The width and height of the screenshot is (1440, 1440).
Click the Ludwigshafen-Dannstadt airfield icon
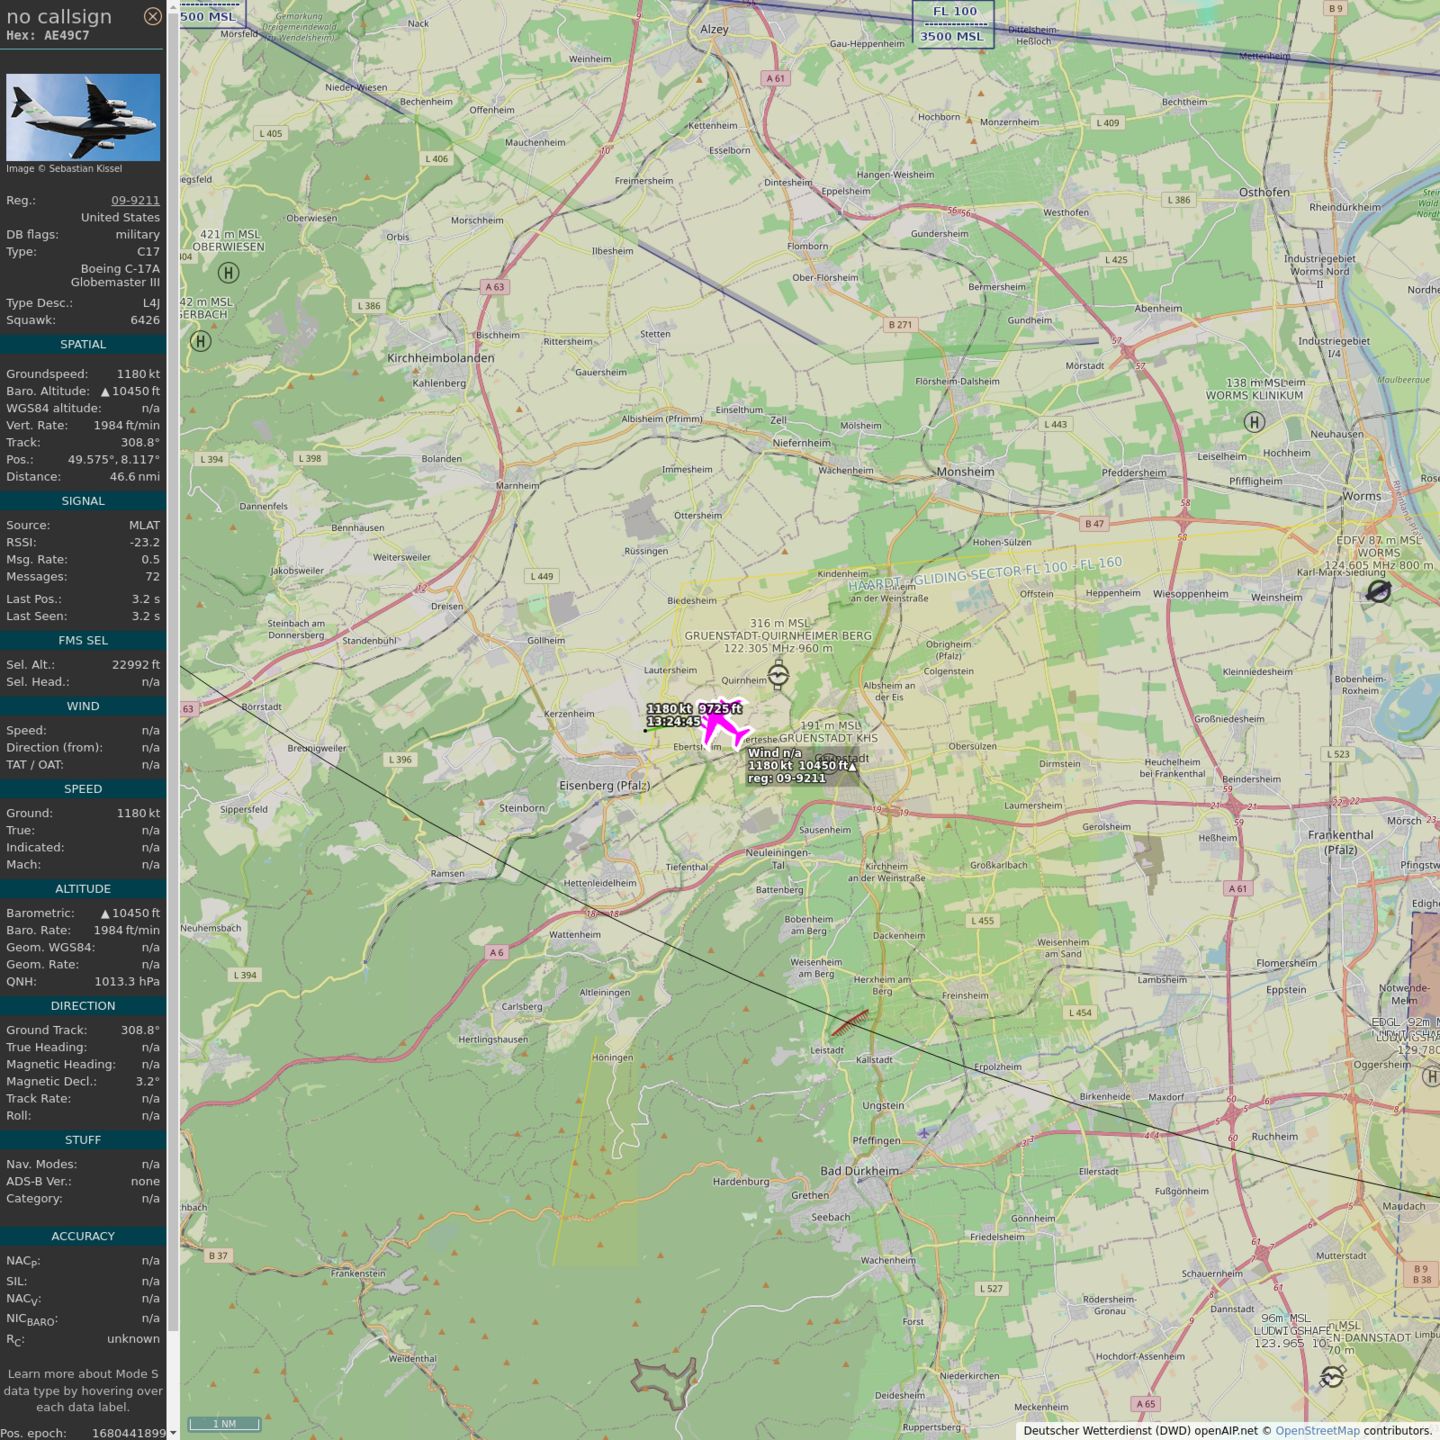click(x=1332, y=1377)
